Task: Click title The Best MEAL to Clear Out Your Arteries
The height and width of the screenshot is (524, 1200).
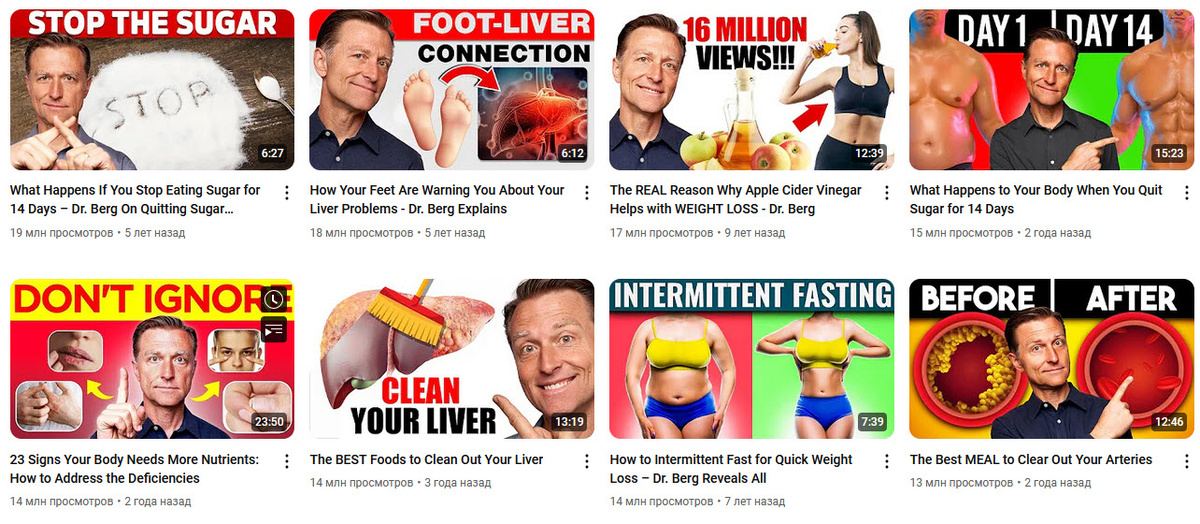Action: pos(1031,460)
